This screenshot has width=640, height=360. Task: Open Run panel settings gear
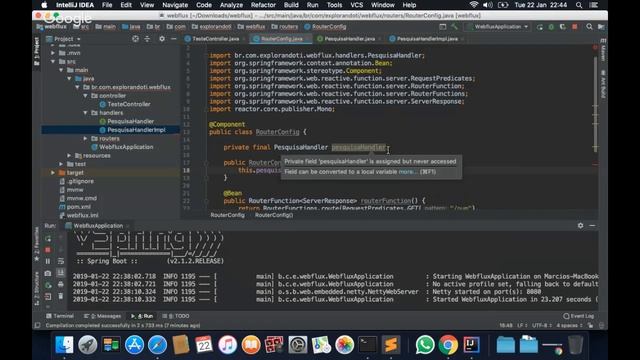click(x=580, y=225)
